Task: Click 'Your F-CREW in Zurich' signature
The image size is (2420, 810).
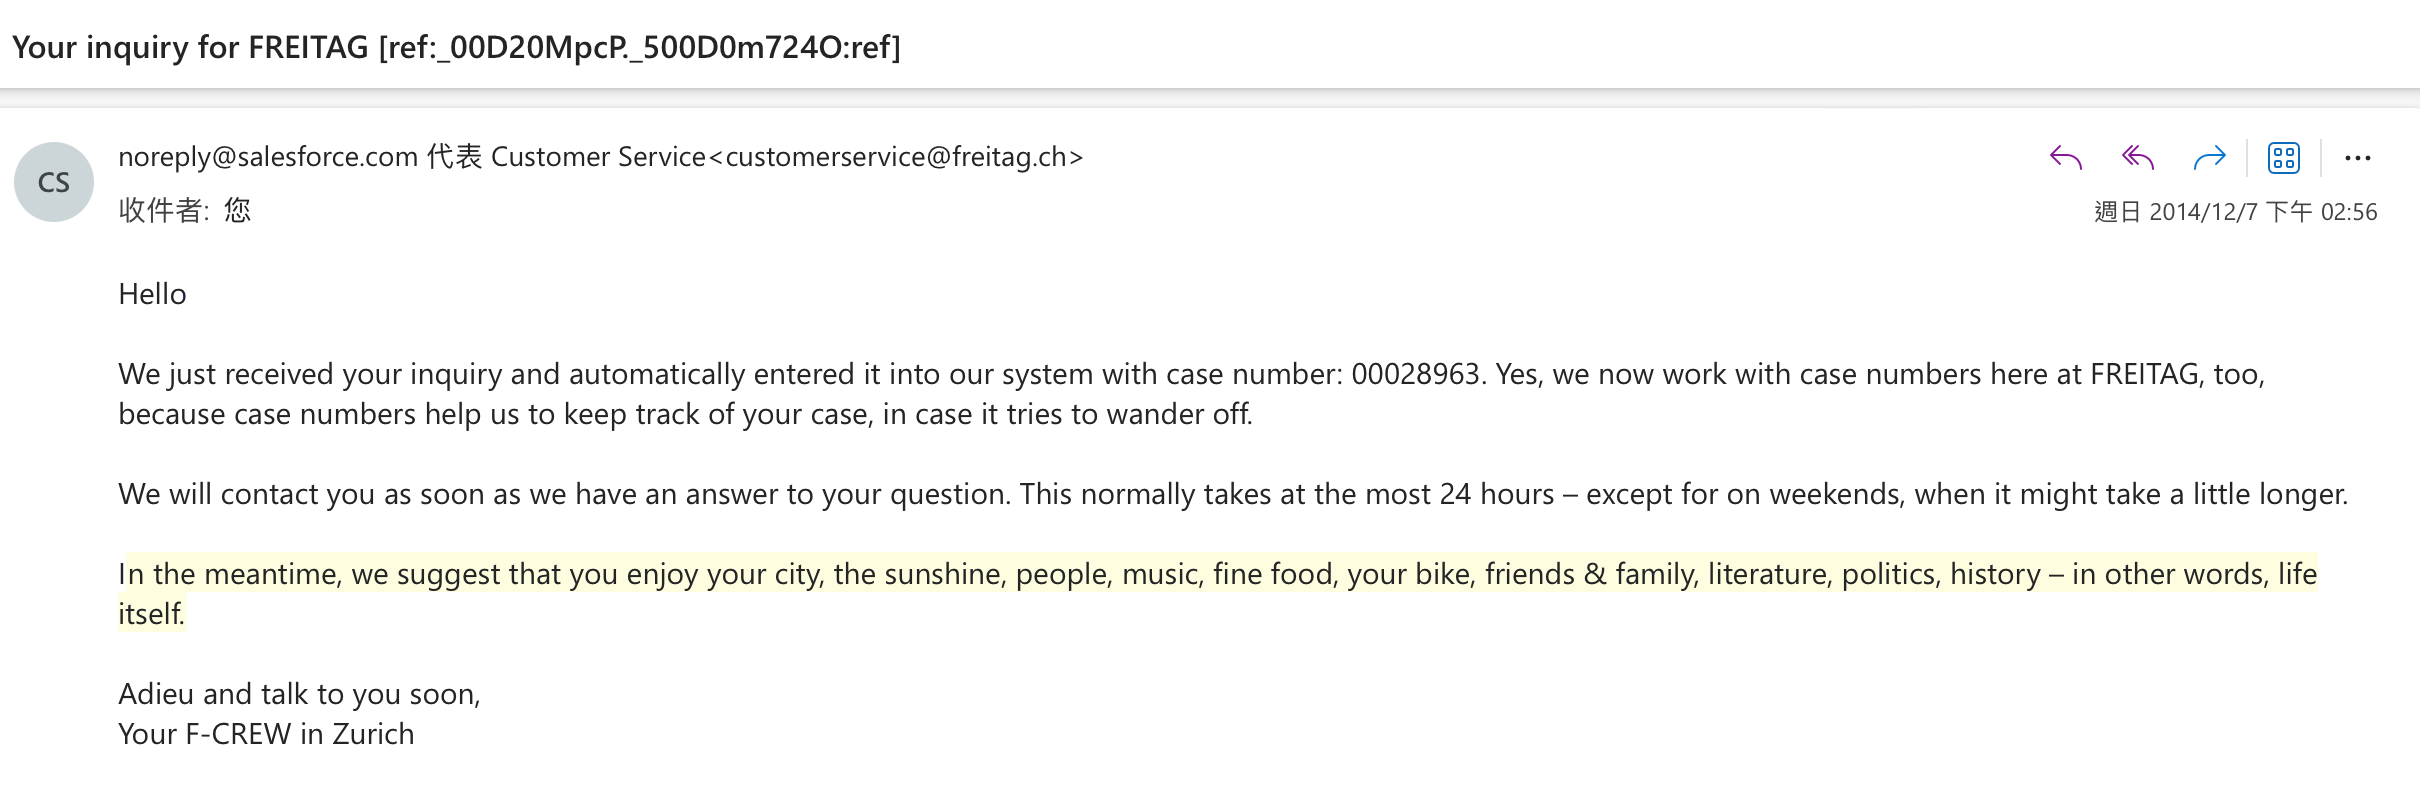Action: [266, 734]
